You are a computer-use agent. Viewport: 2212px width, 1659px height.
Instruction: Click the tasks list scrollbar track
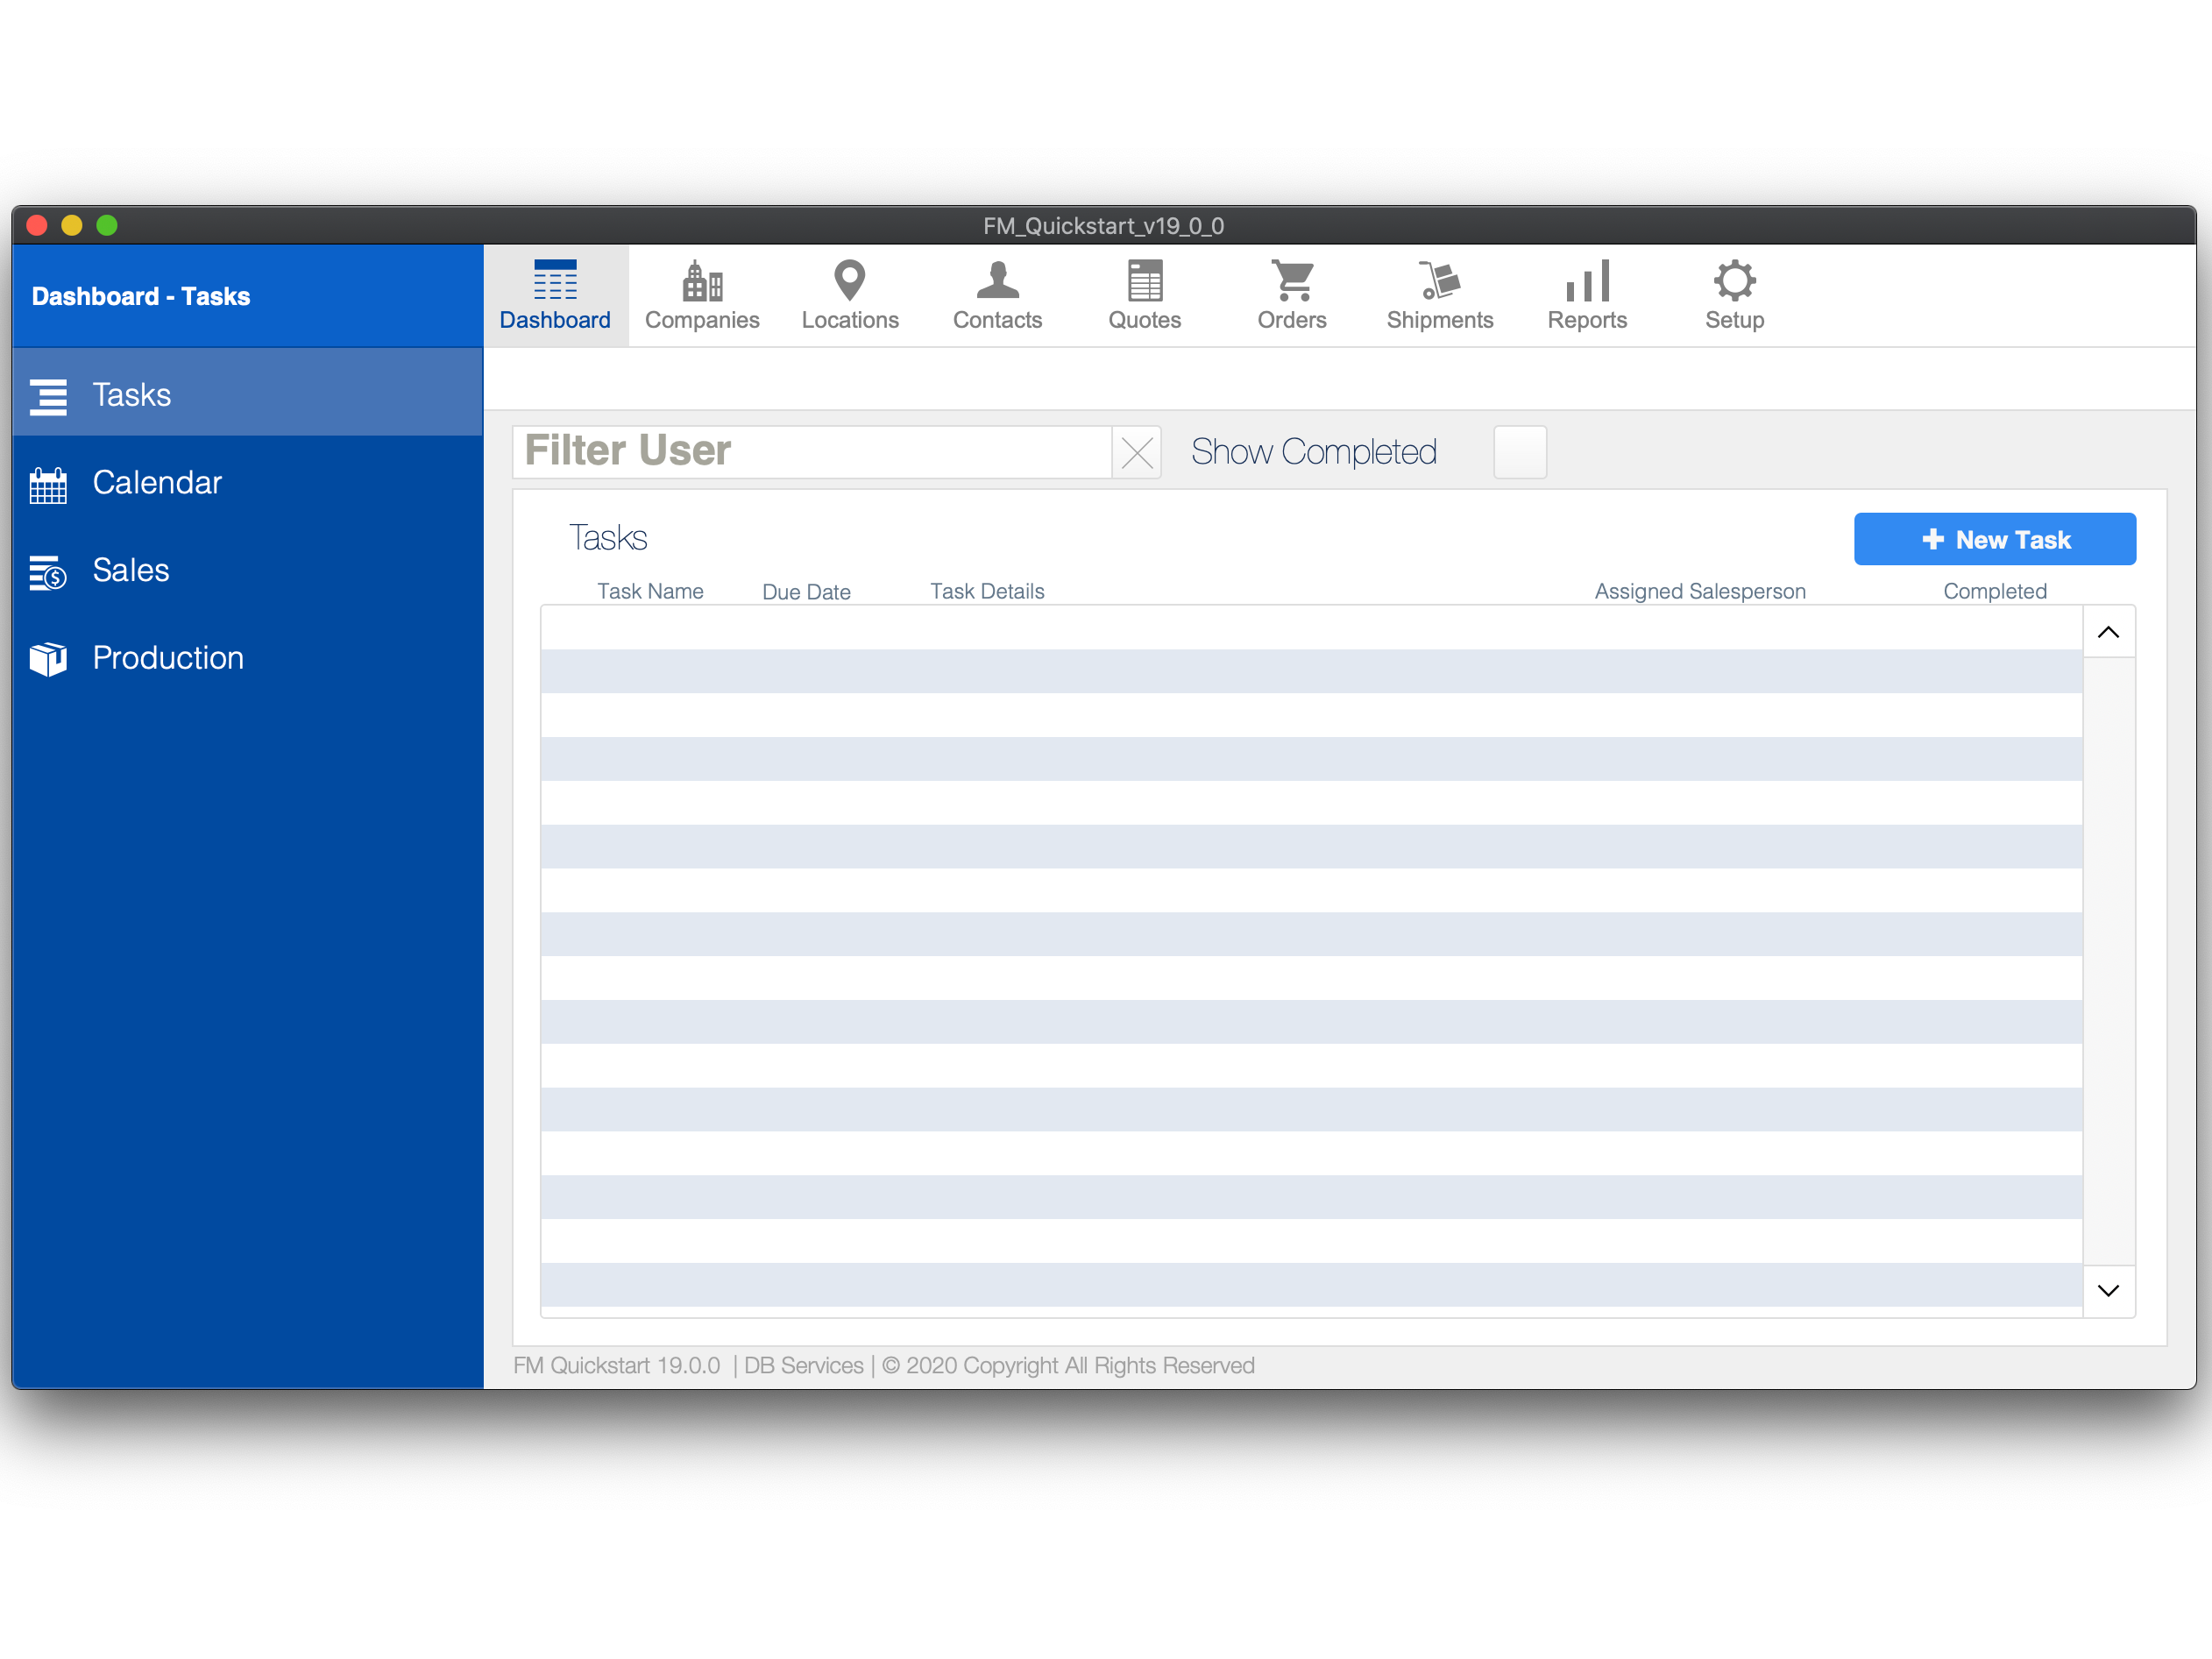(x=2108, y=960)
